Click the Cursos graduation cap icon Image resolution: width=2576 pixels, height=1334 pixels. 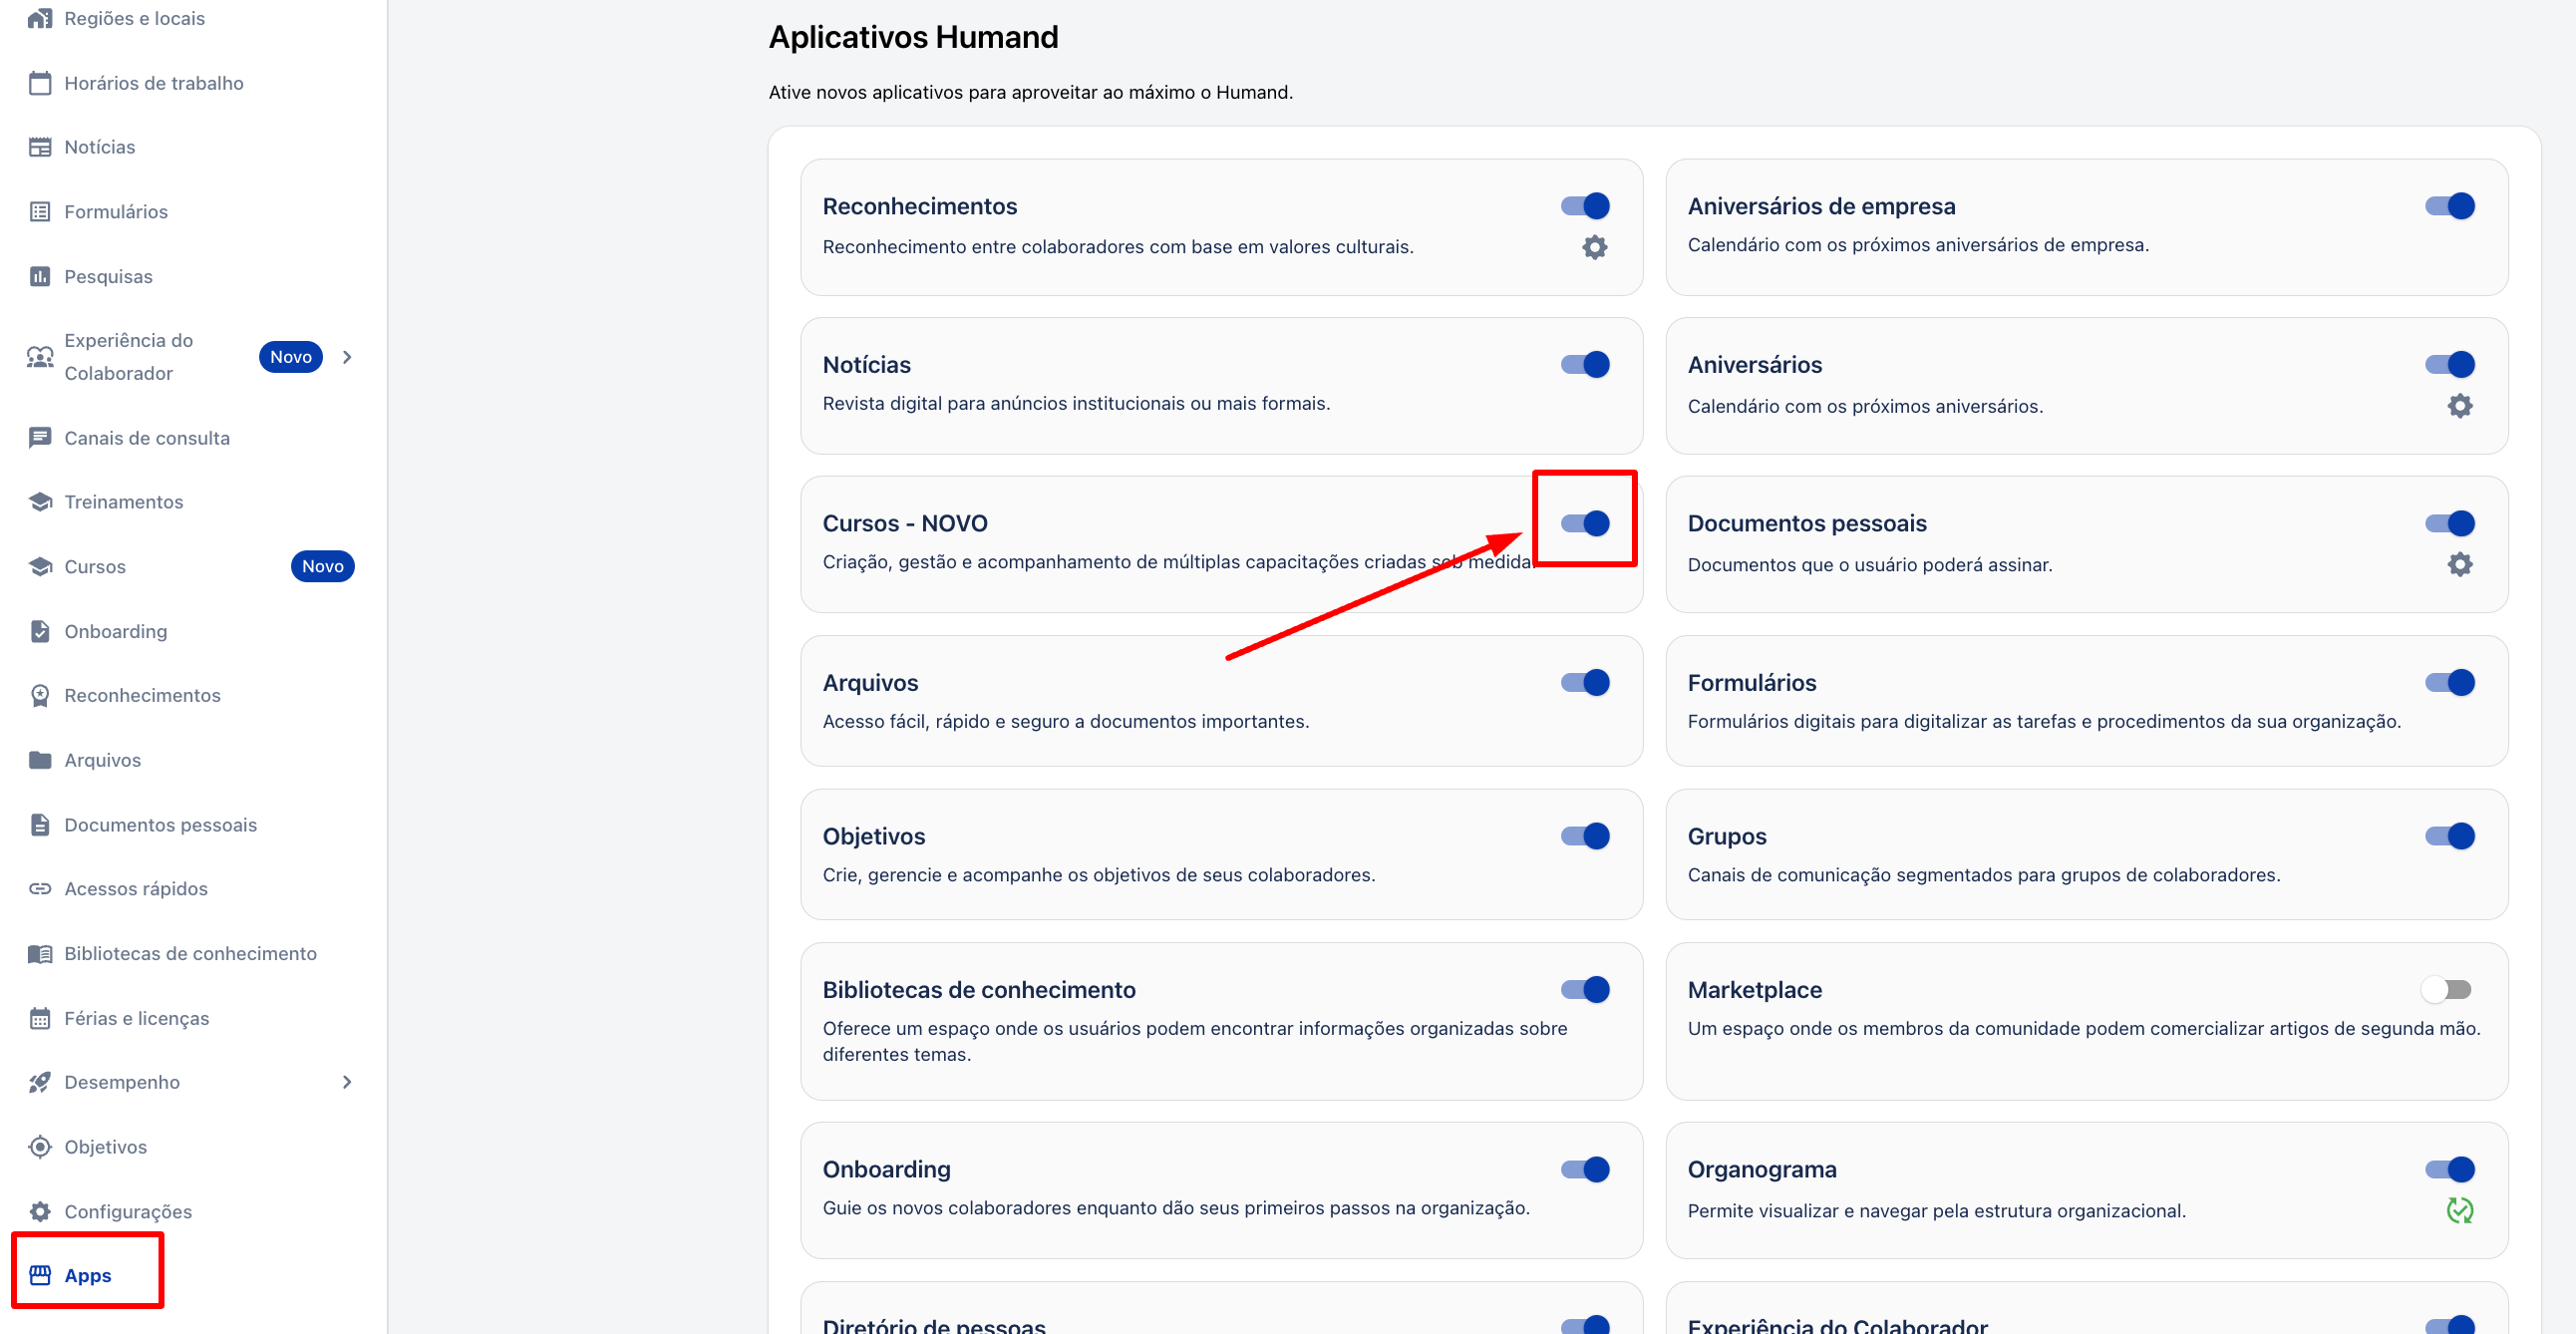[40, 567]
